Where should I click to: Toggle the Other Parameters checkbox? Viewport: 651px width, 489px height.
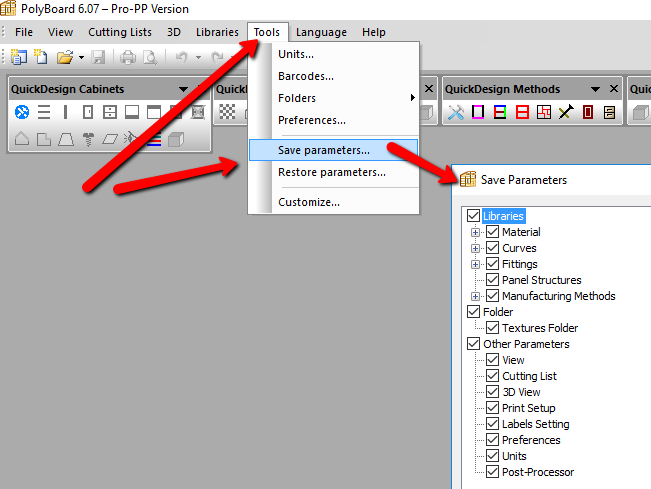473,344
